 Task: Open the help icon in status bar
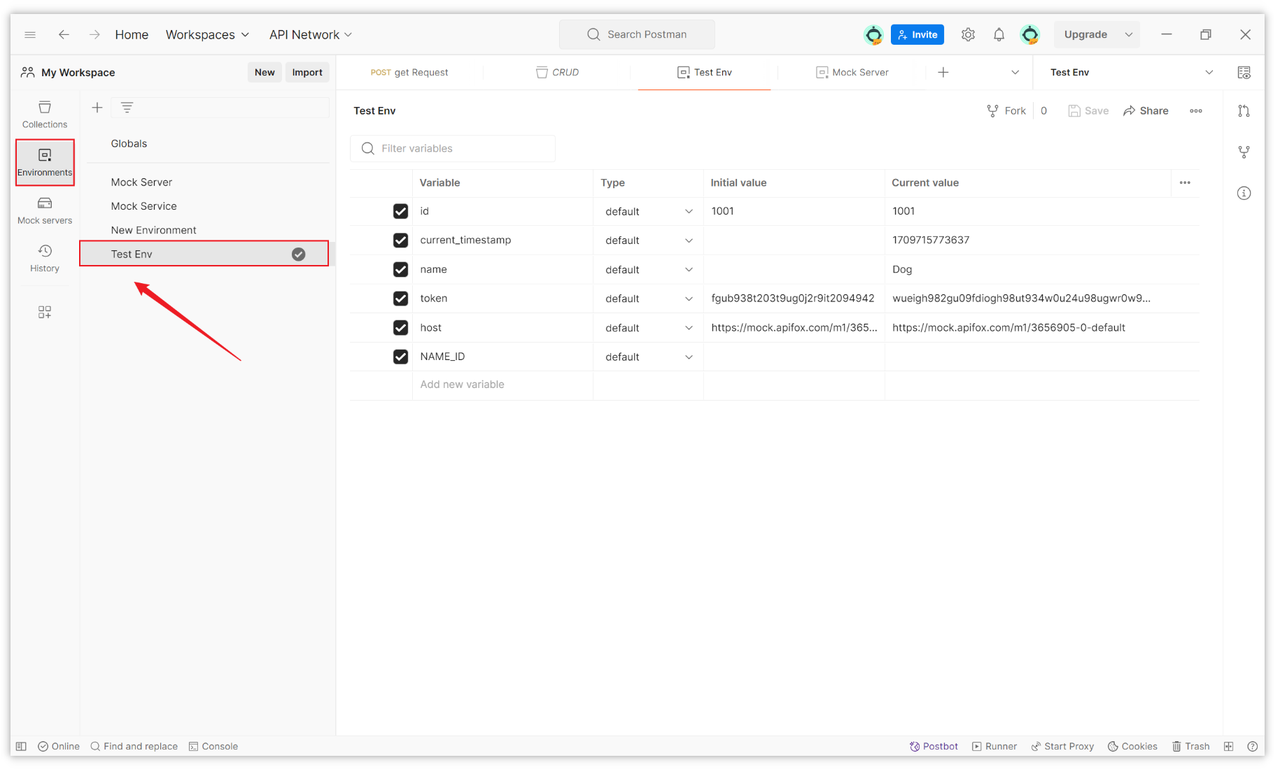[x=1253, y=746]
